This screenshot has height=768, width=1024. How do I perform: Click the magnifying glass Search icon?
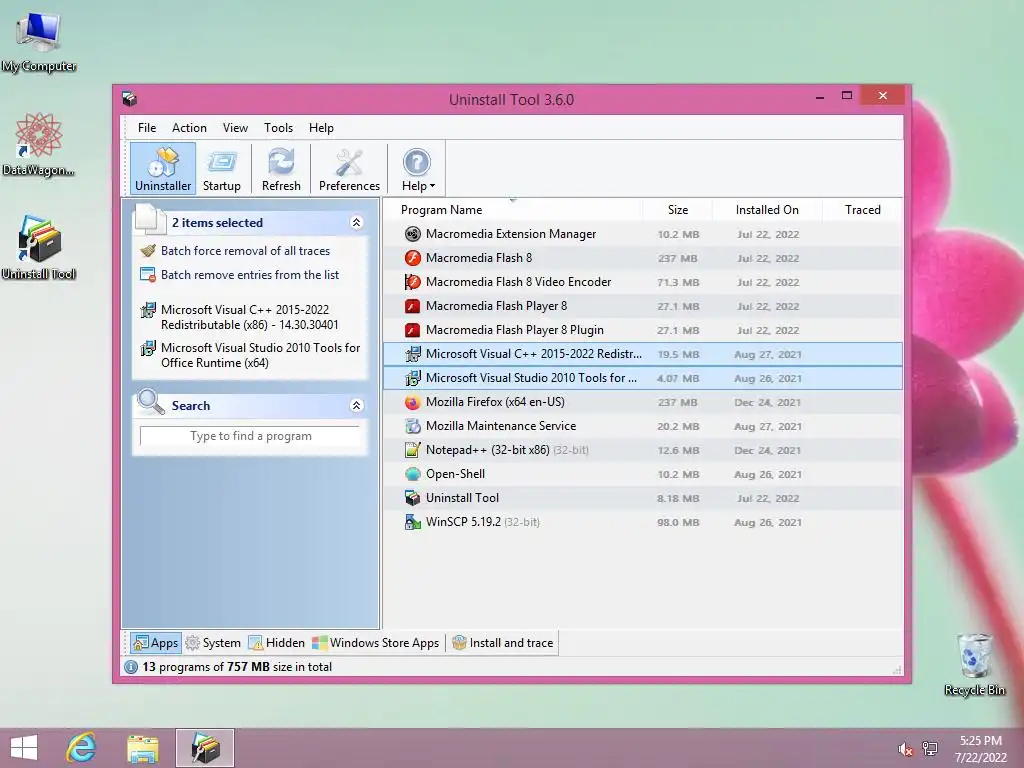point(151,402)
